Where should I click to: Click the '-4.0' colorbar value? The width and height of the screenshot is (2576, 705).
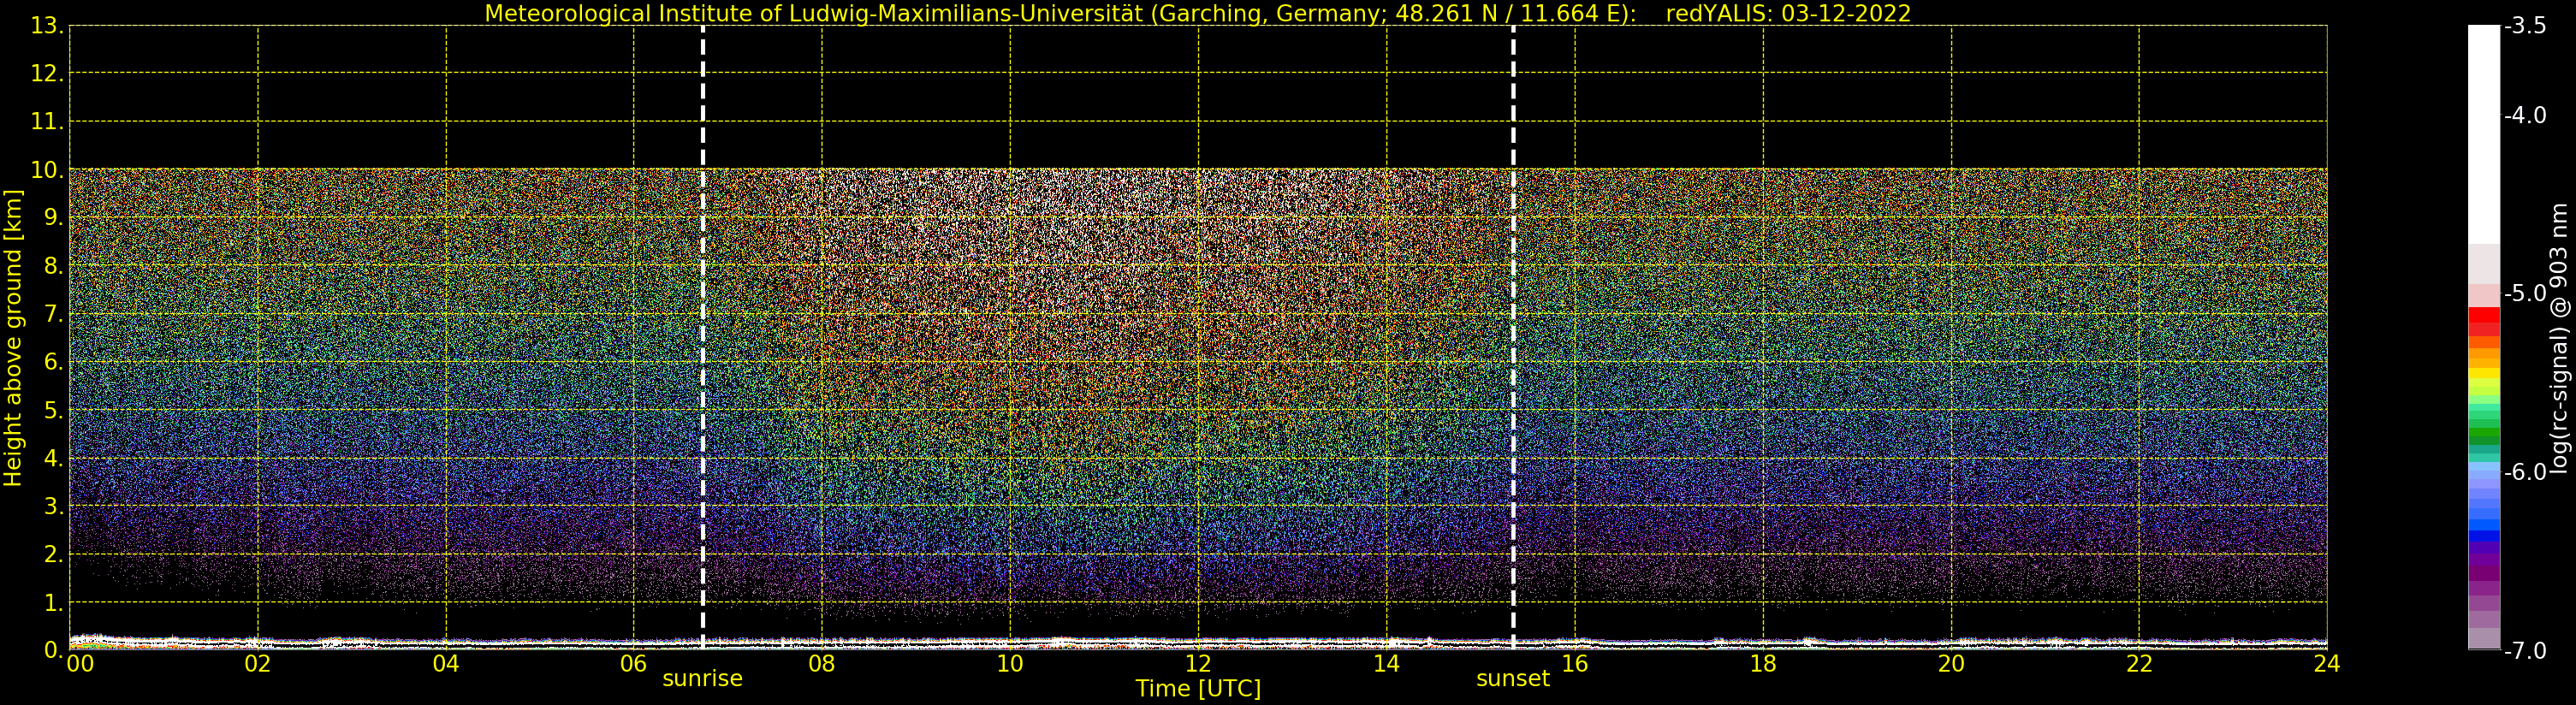(x=2525, y=115)
